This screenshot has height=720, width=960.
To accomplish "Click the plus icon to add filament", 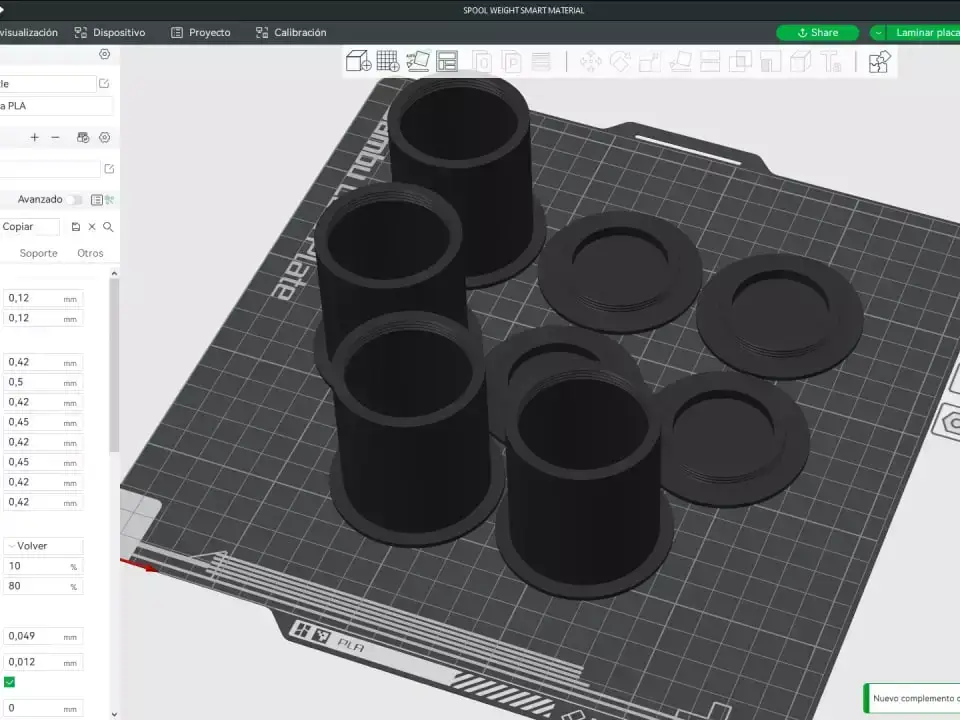I will [x=34, y=137].
